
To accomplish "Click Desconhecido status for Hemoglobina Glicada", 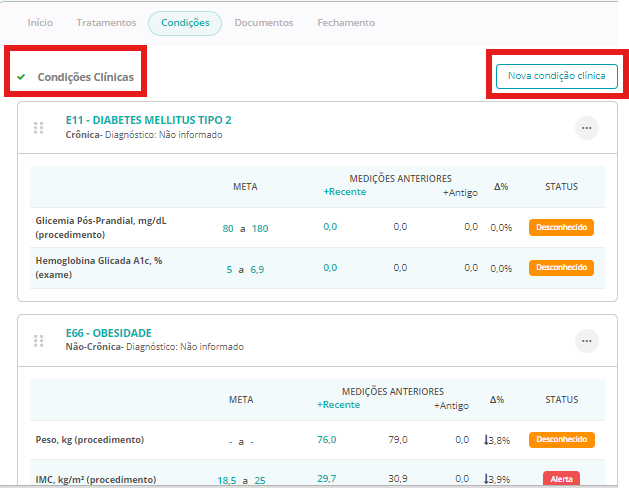I will (x=561, y=268).
